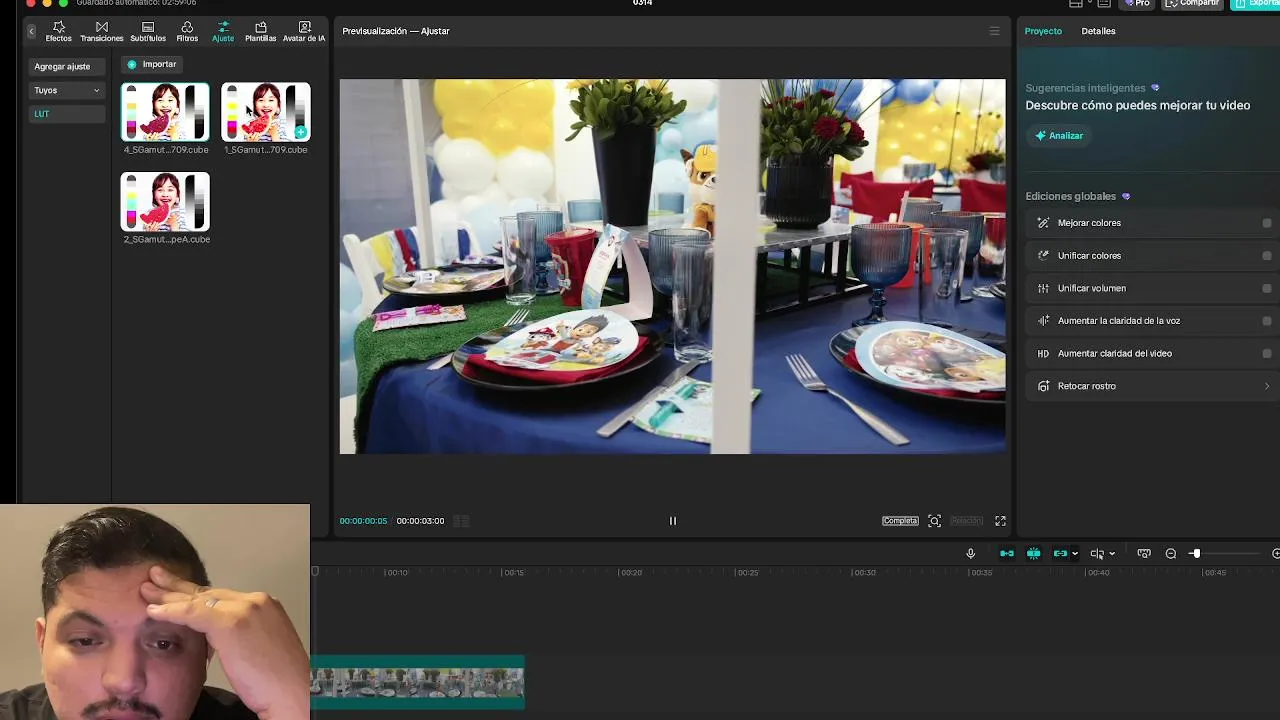Expand the Retocar rostro option
The height and width of the screenshot is (720, 1280).
pyautogui.click(x=1267, y=386)
